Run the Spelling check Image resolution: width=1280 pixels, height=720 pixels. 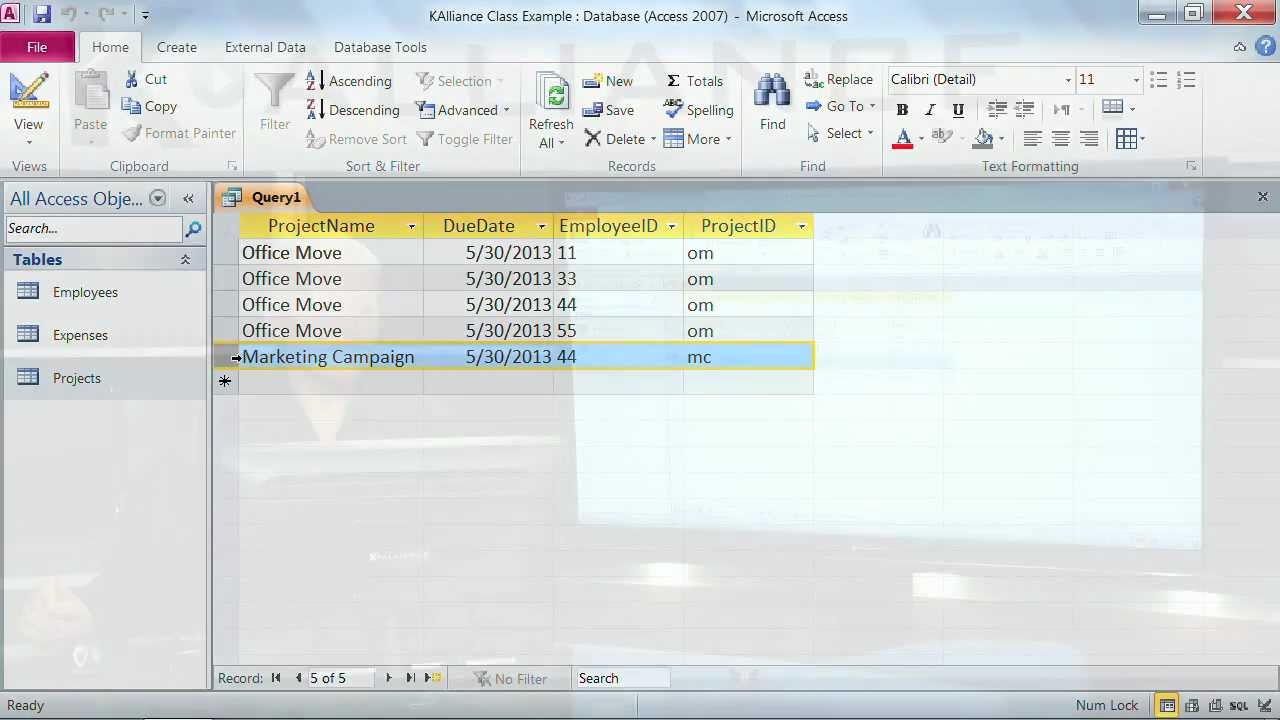(x=698, y=110)
